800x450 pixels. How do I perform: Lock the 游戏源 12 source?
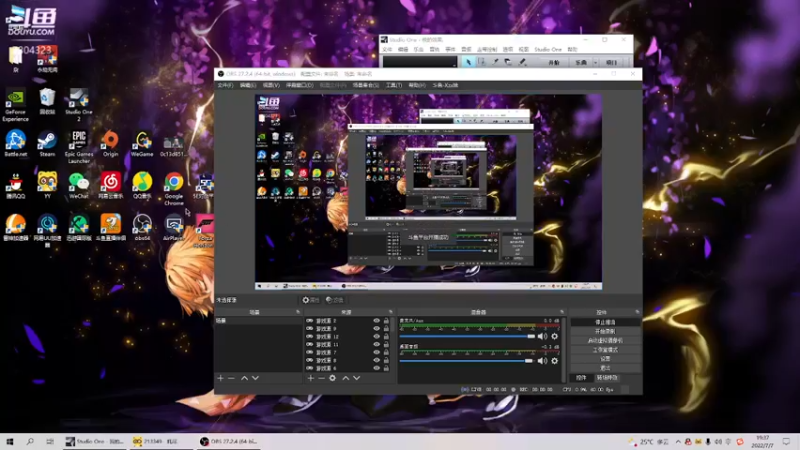386,337
